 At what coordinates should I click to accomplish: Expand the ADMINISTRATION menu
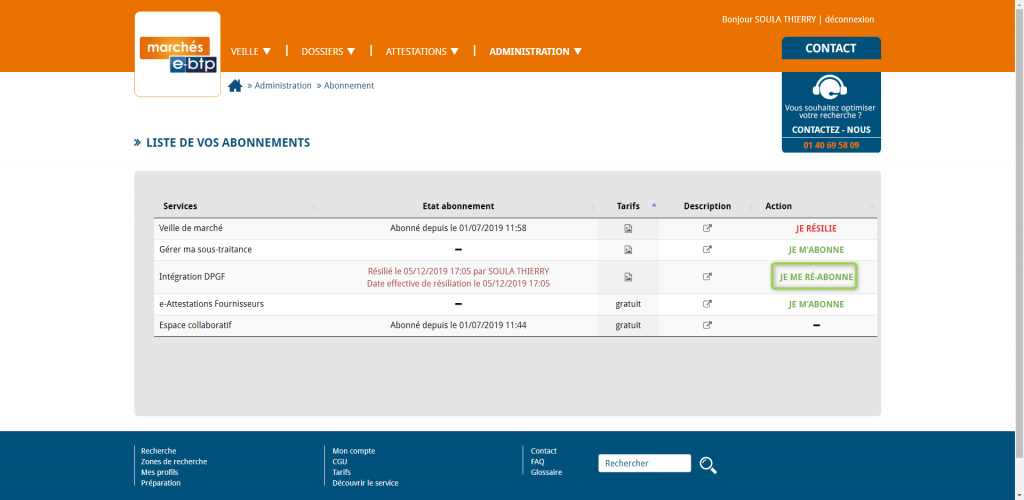[x=536, y=52]
